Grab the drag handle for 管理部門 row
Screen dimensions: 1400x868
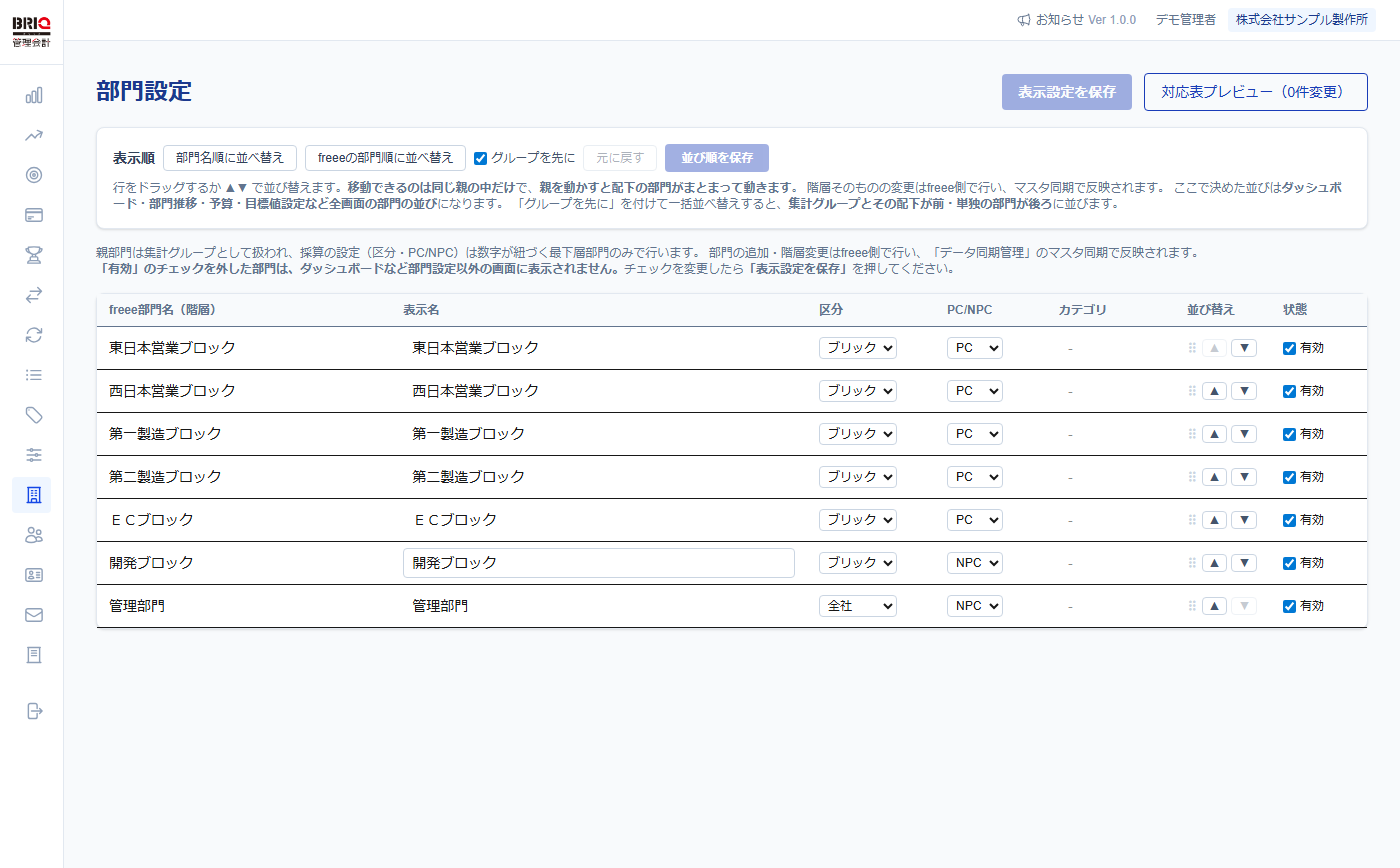point(1192,606)
